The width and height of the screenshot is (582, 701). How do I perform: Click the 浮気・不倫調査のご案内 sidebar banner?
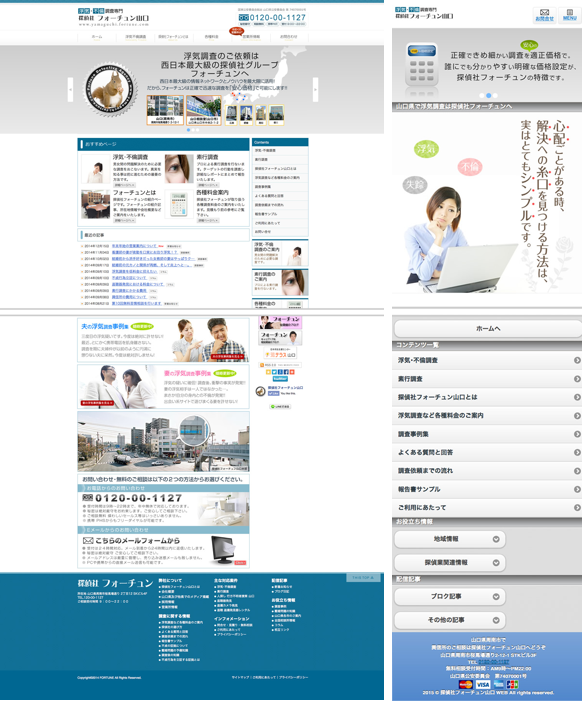(x=280, y=253)
